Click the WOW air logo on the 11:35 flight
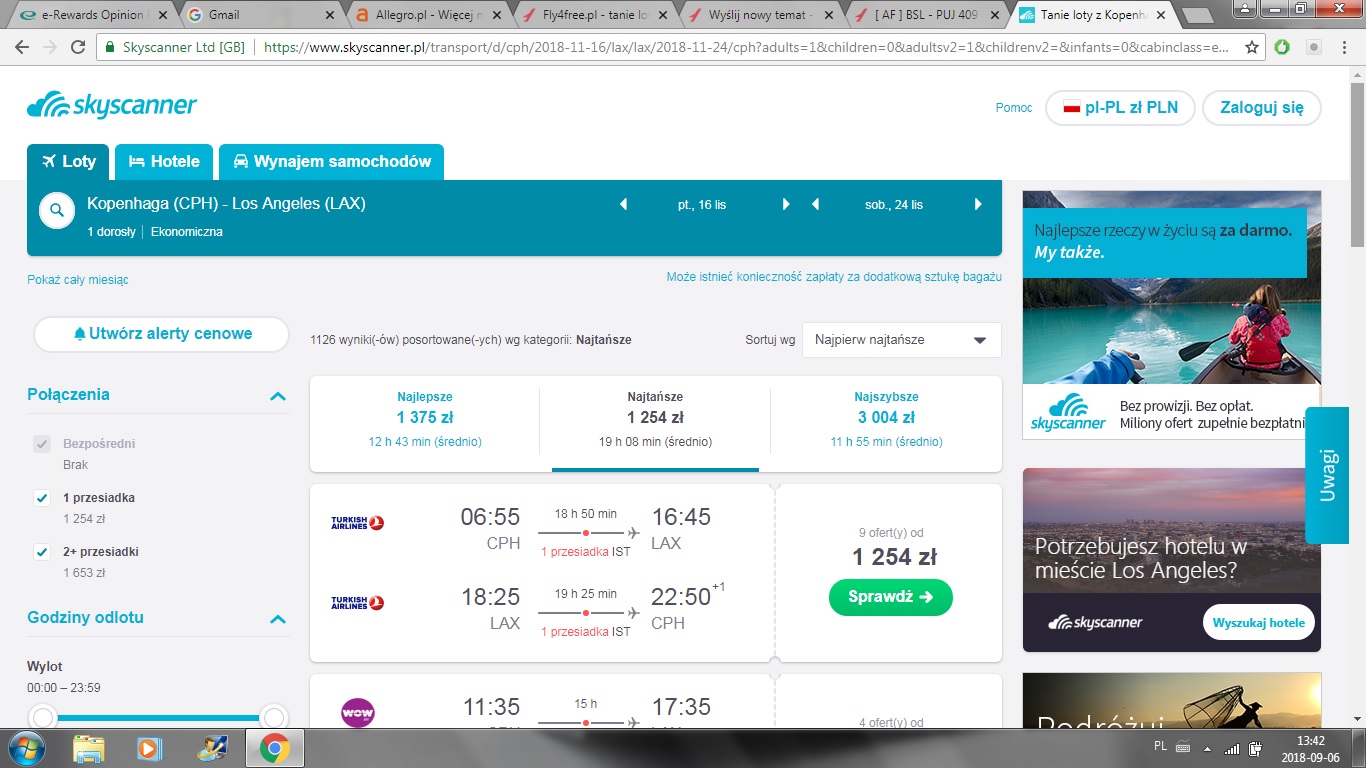1366x768 pixels. 357,712
